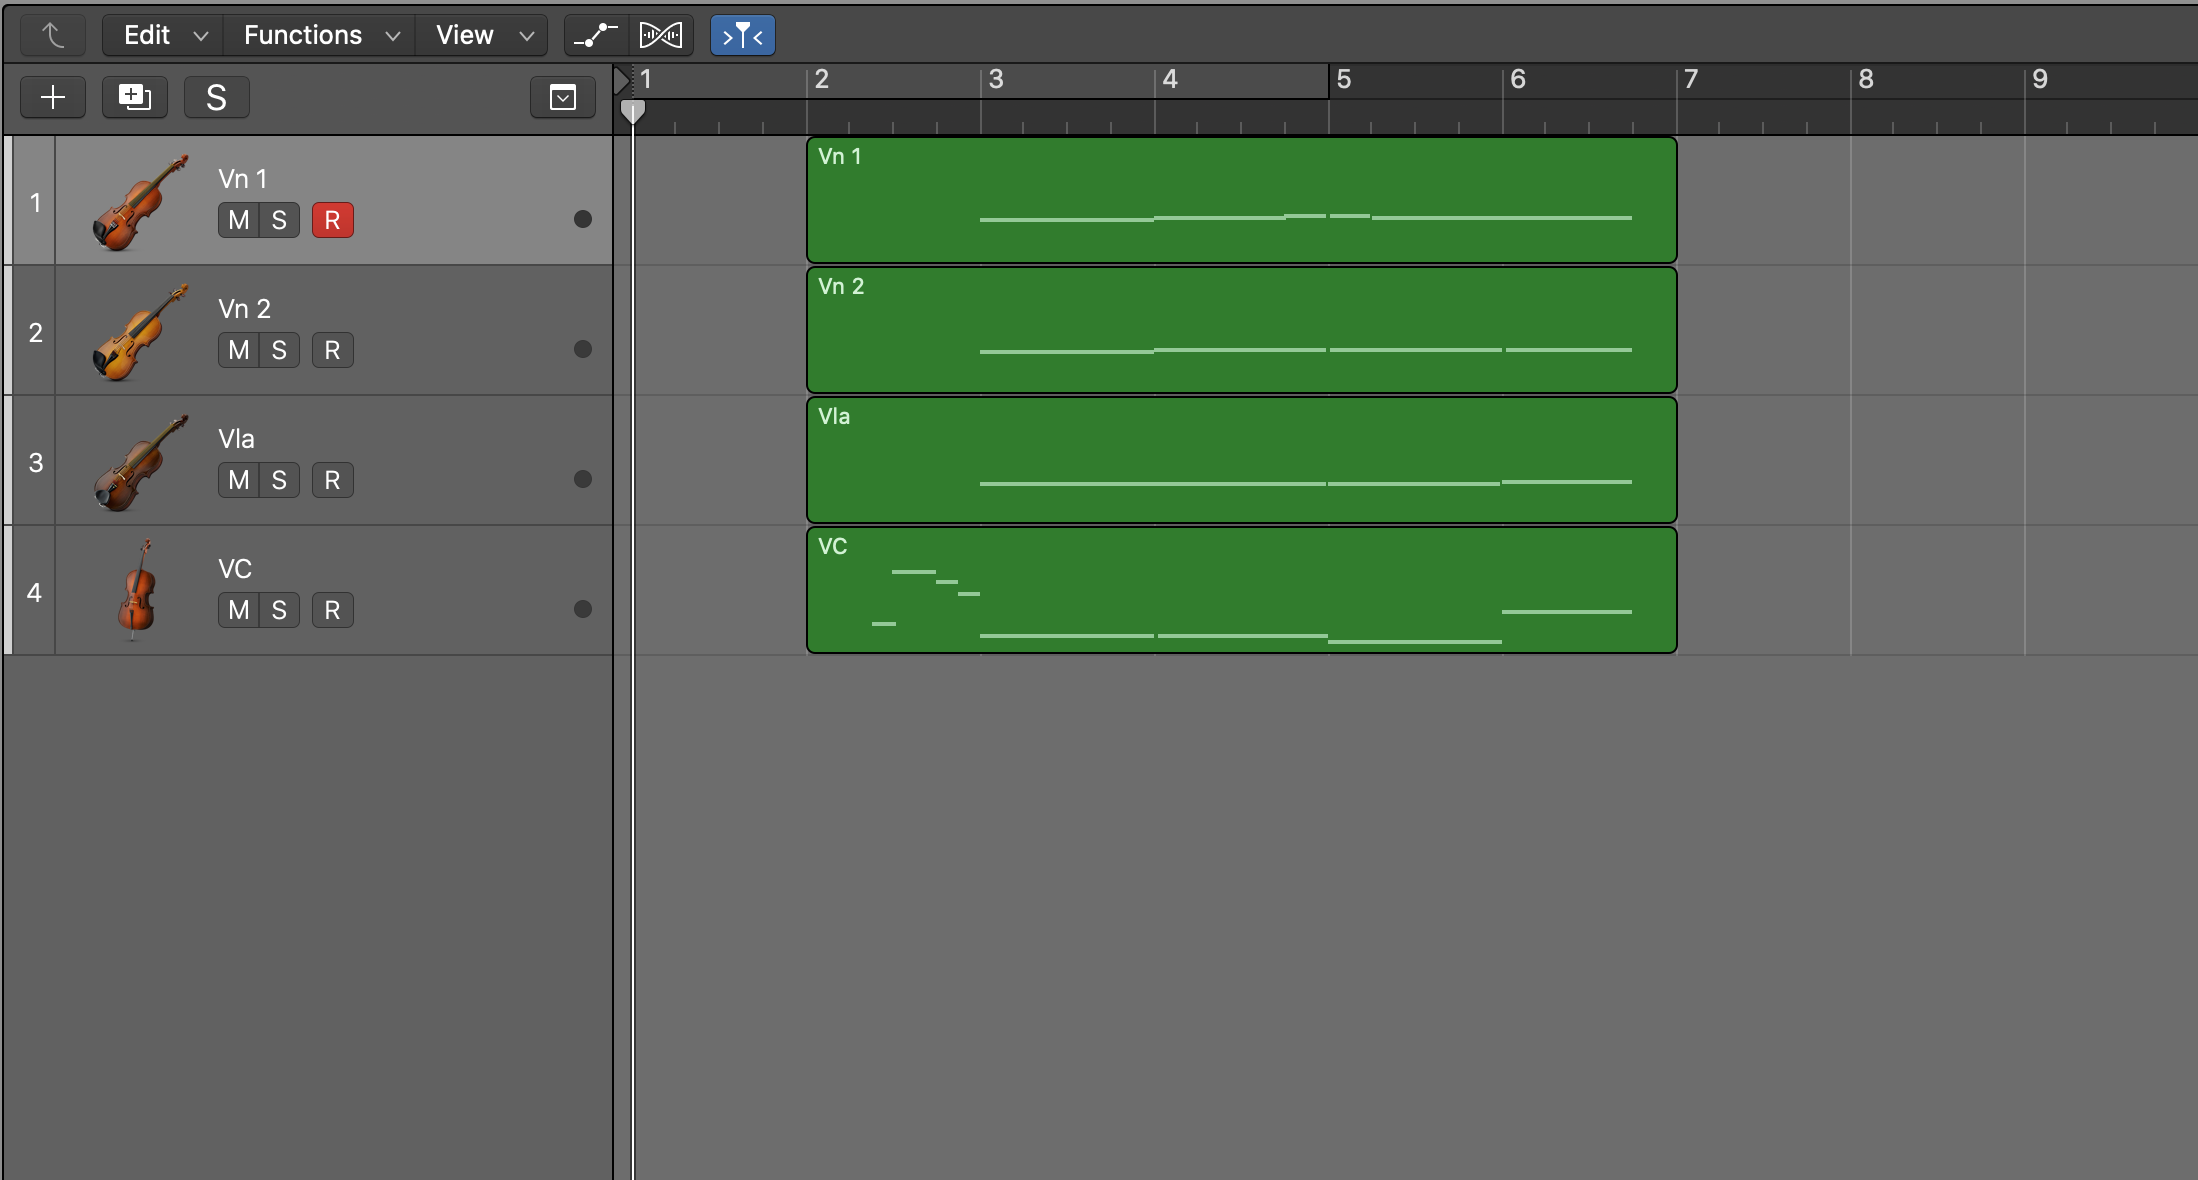Viewport: 2198px width, 1180px height.
Task: Click the global Solo S button
Action: click(x=216, y=97)
